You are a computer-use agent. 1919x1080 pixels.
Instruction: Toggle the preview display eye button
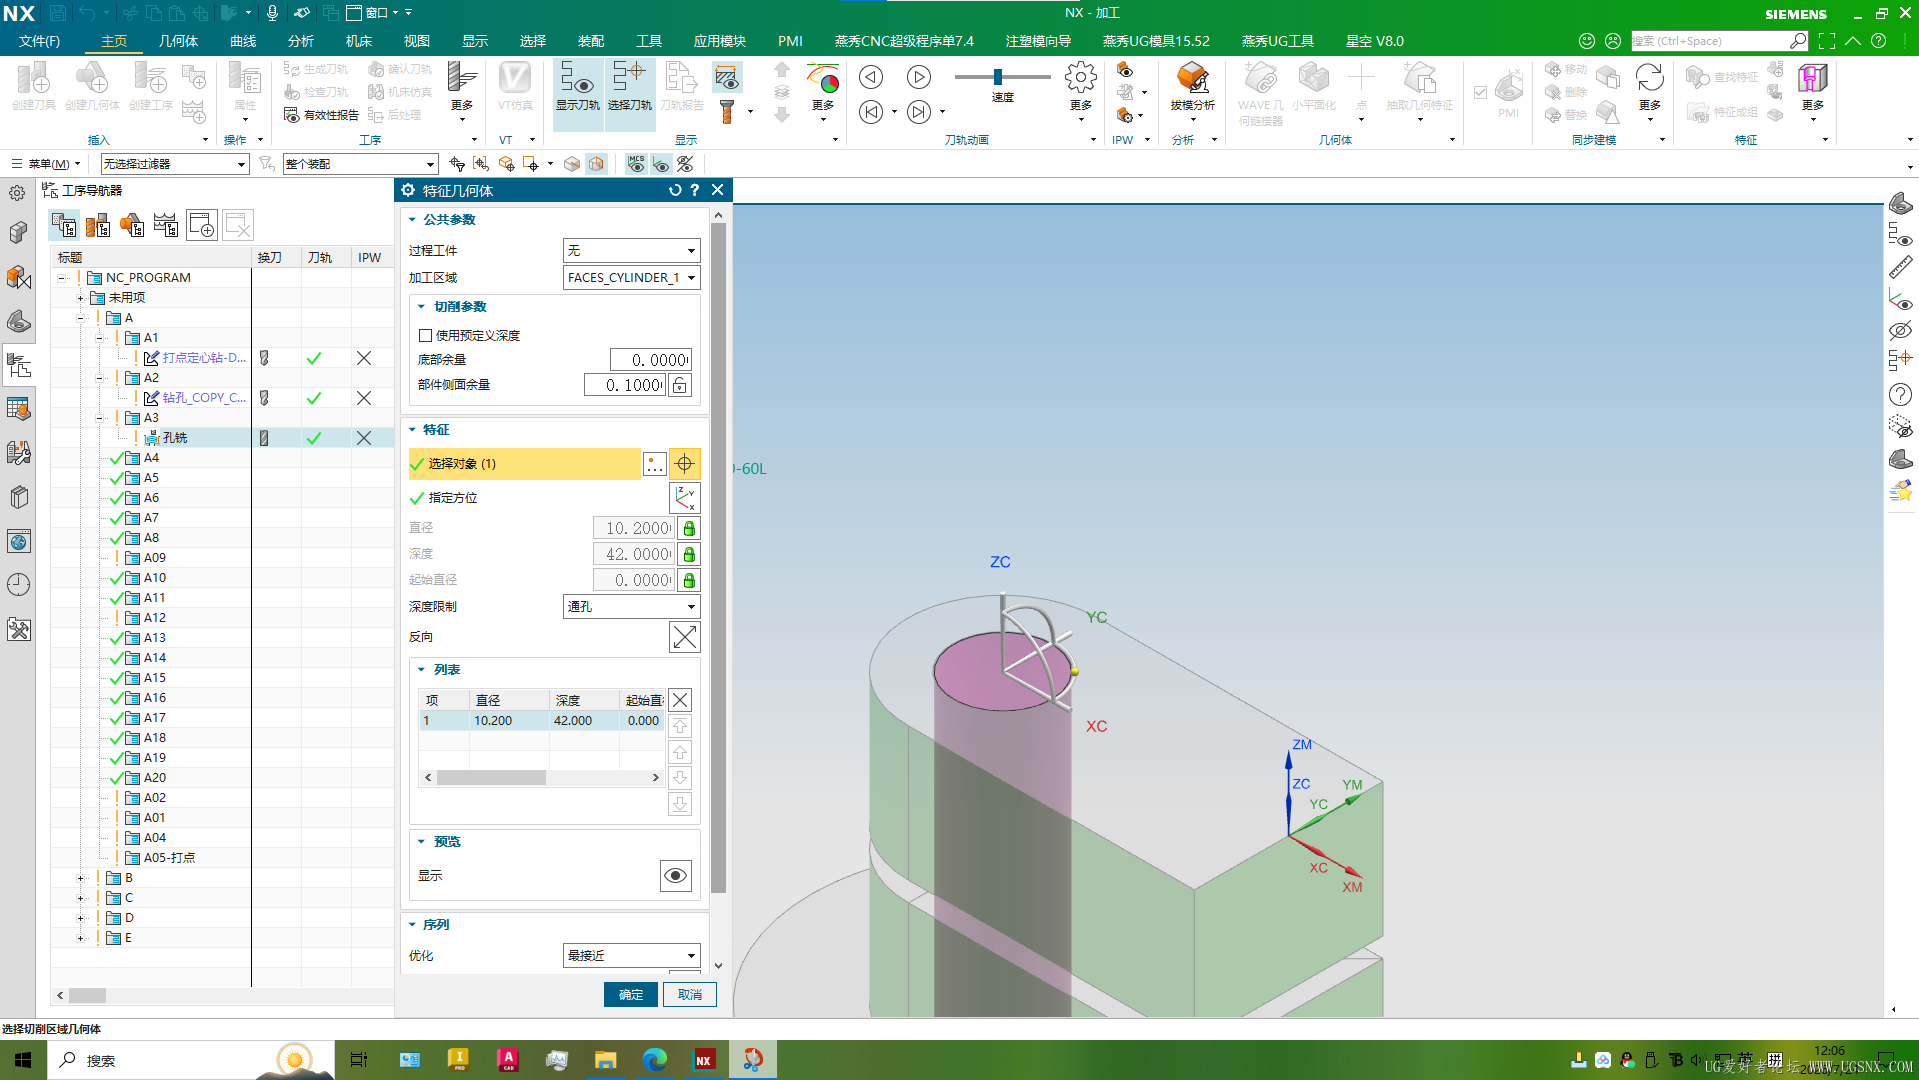pos(676,876)
